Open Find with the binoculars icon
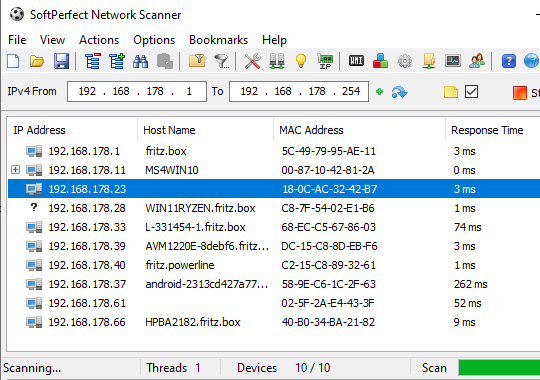Image resolution: width=540 pixels, height=380 pixels. pyautogui.click(x=141, y=61)
